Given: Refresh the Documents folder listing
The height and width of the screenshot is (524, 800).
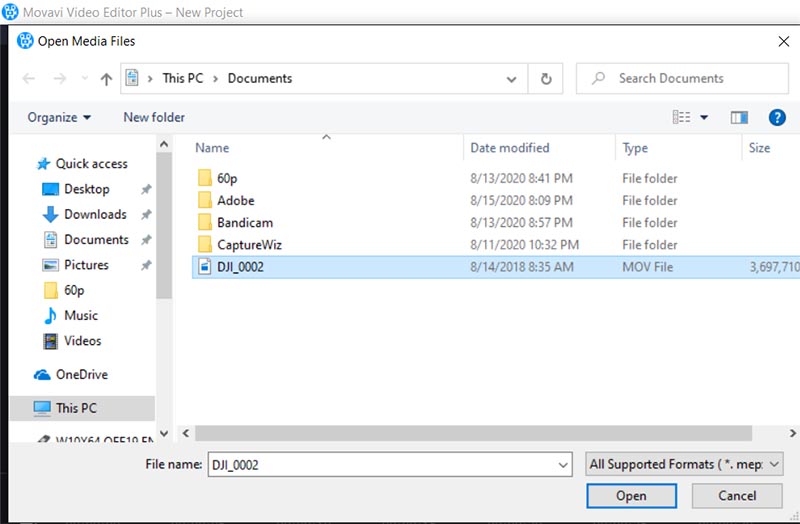Looking at the screenshot, I should [545, 79].
